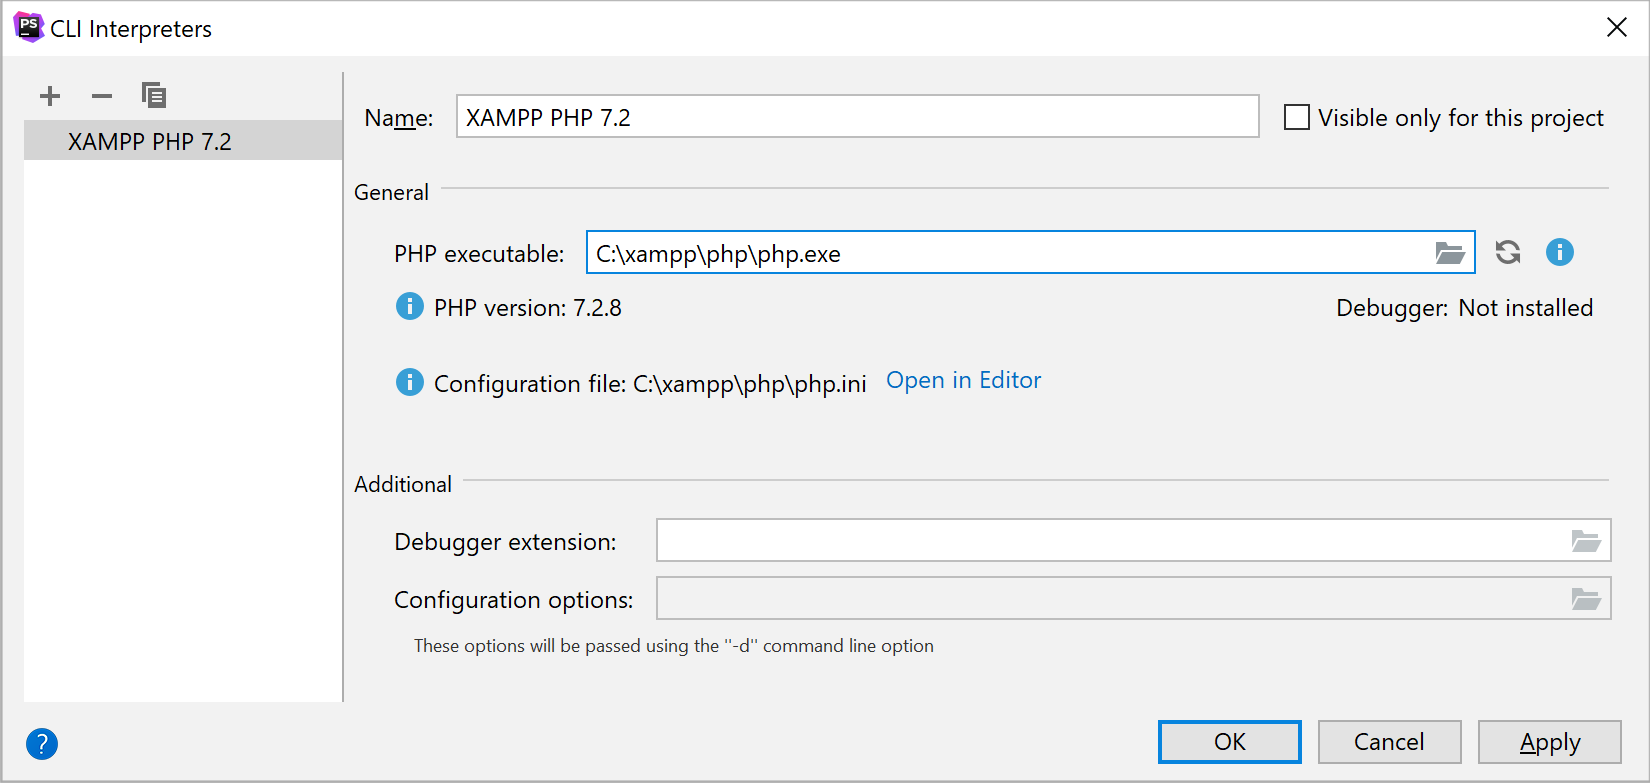Click in the PHP executable path field
The image size is (1650, 783).
[1000, 253]
